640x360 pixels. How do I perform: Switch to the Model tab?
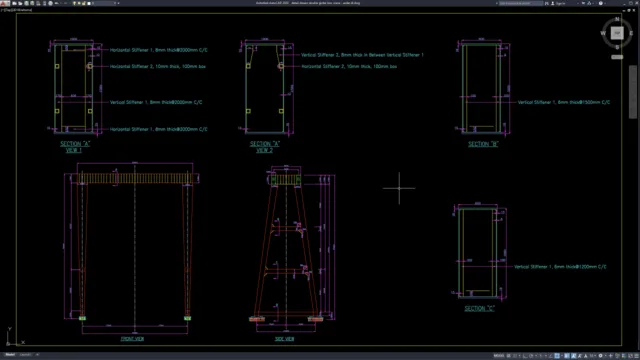pos(10,355)
